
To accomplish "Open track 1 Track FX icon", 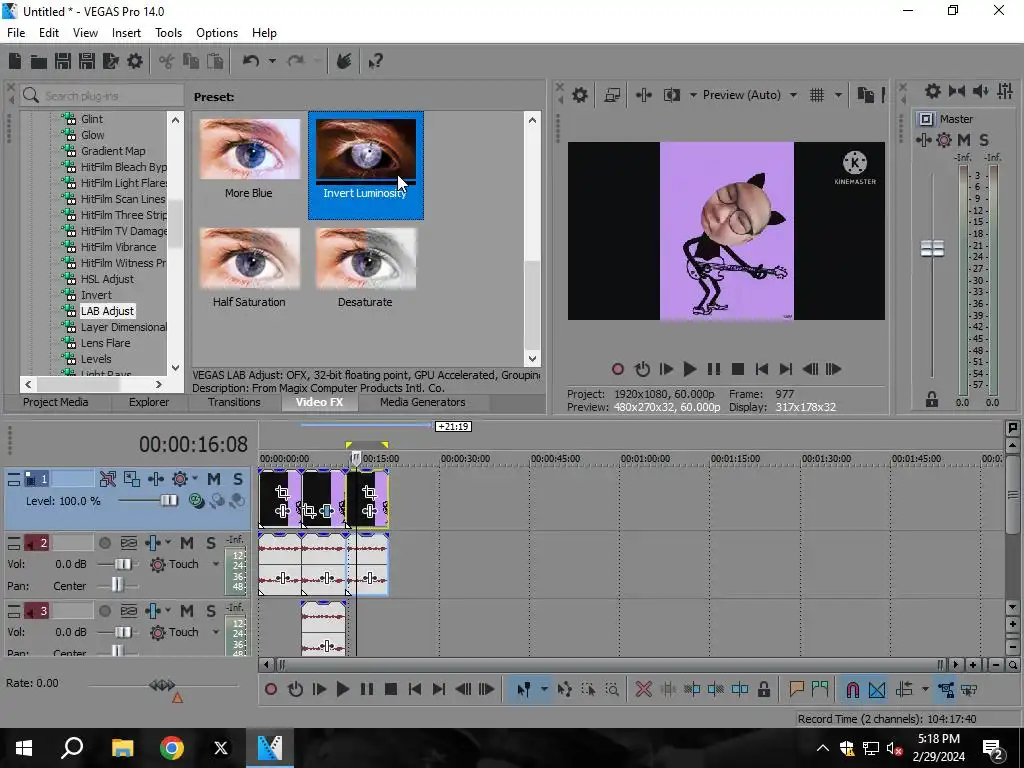I will [x=155, y=479].
